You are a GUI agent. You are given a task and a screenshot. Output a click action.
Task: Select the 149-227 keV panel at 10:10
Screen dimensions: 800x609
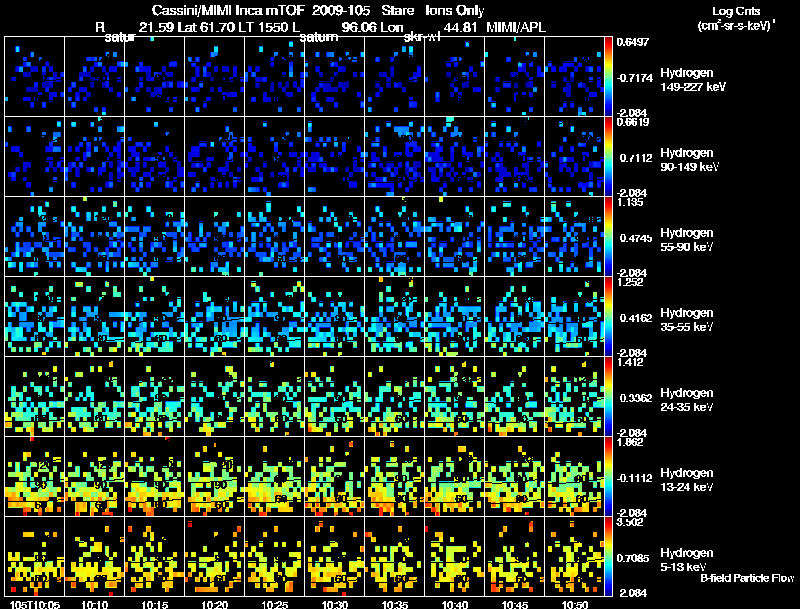[x=94, y=77]
